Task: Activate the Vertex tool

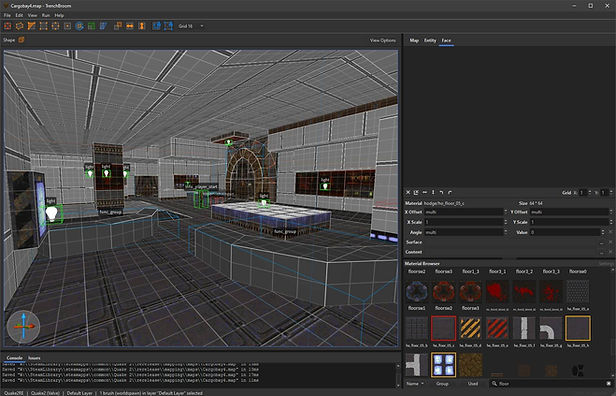Action: [x=44, y=26]
